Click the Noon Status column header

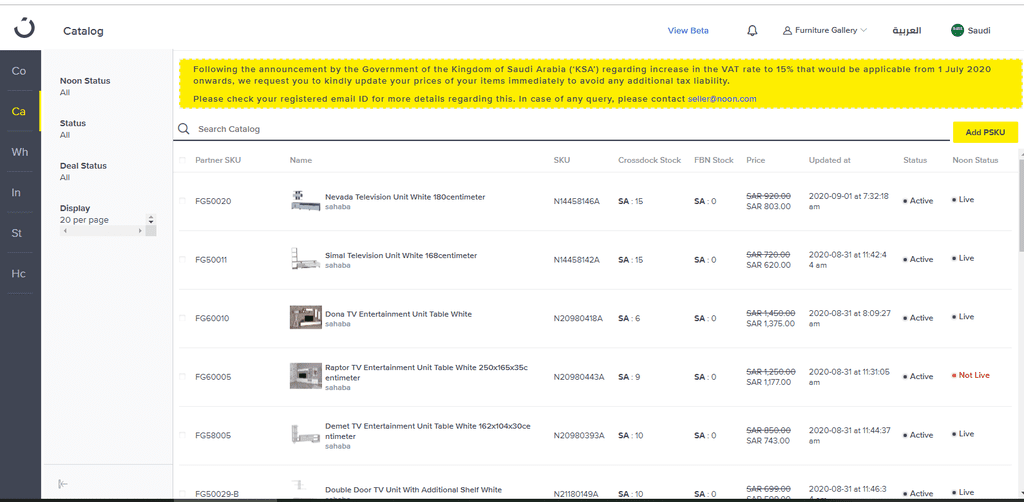975,160
